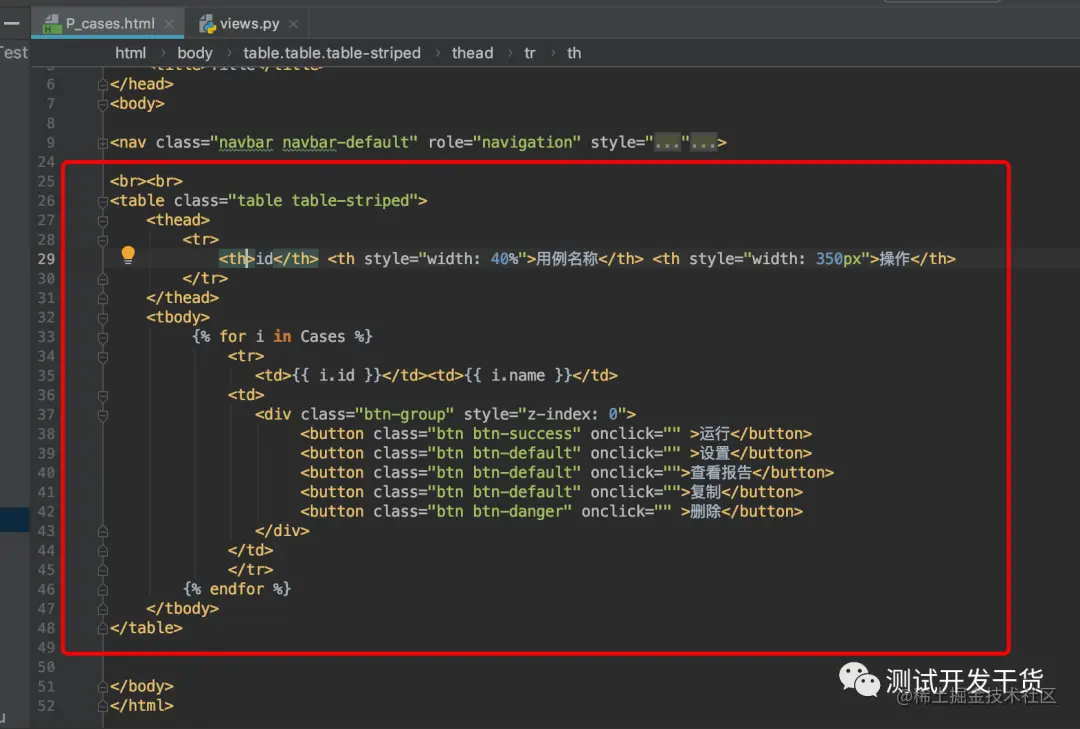1080x729 pixels.
Task: Select tr in the breadcrumb bar
Action: [530, 53]
